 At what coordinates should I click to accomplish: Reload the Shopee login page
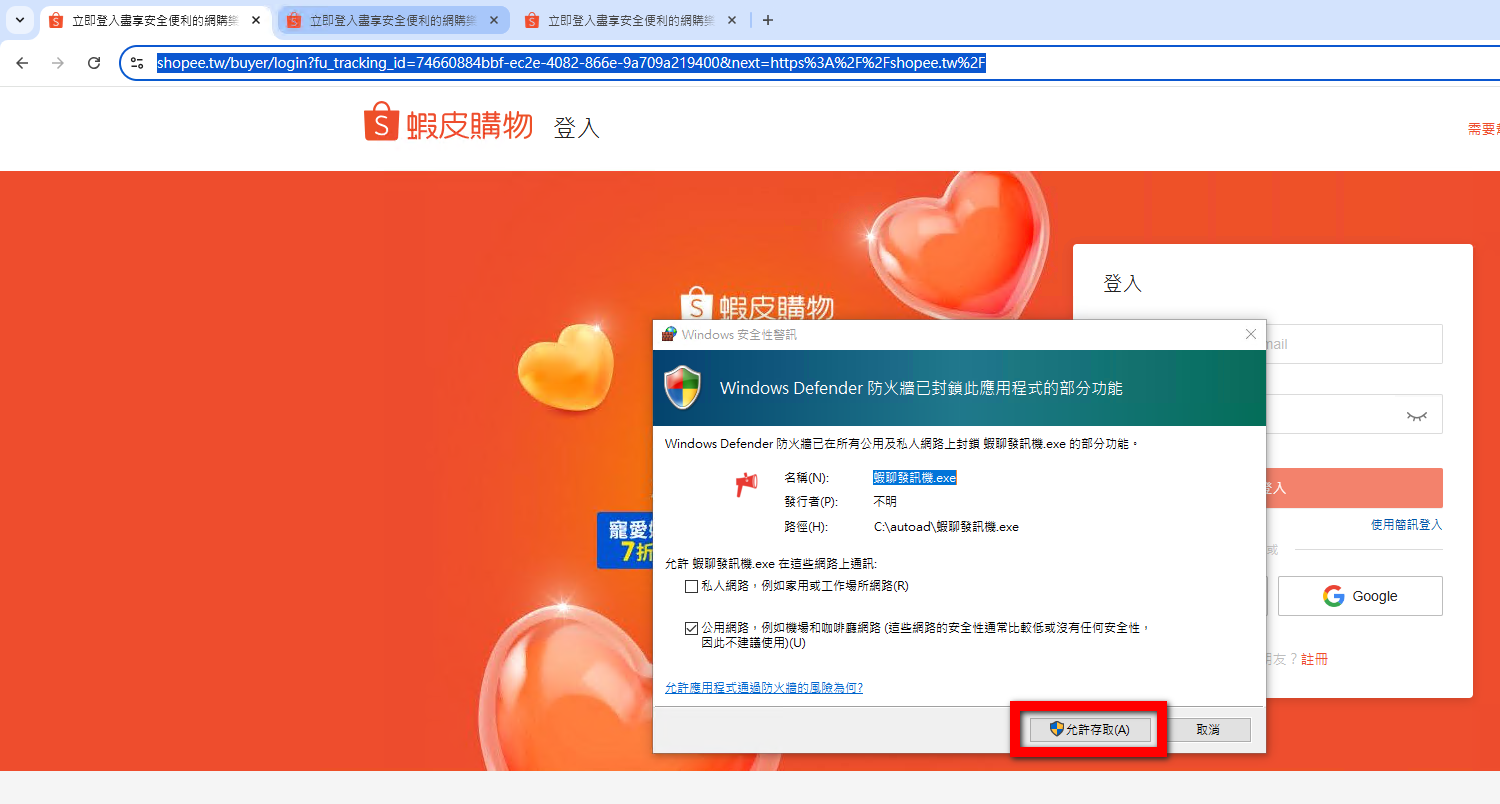click(94, 63)
